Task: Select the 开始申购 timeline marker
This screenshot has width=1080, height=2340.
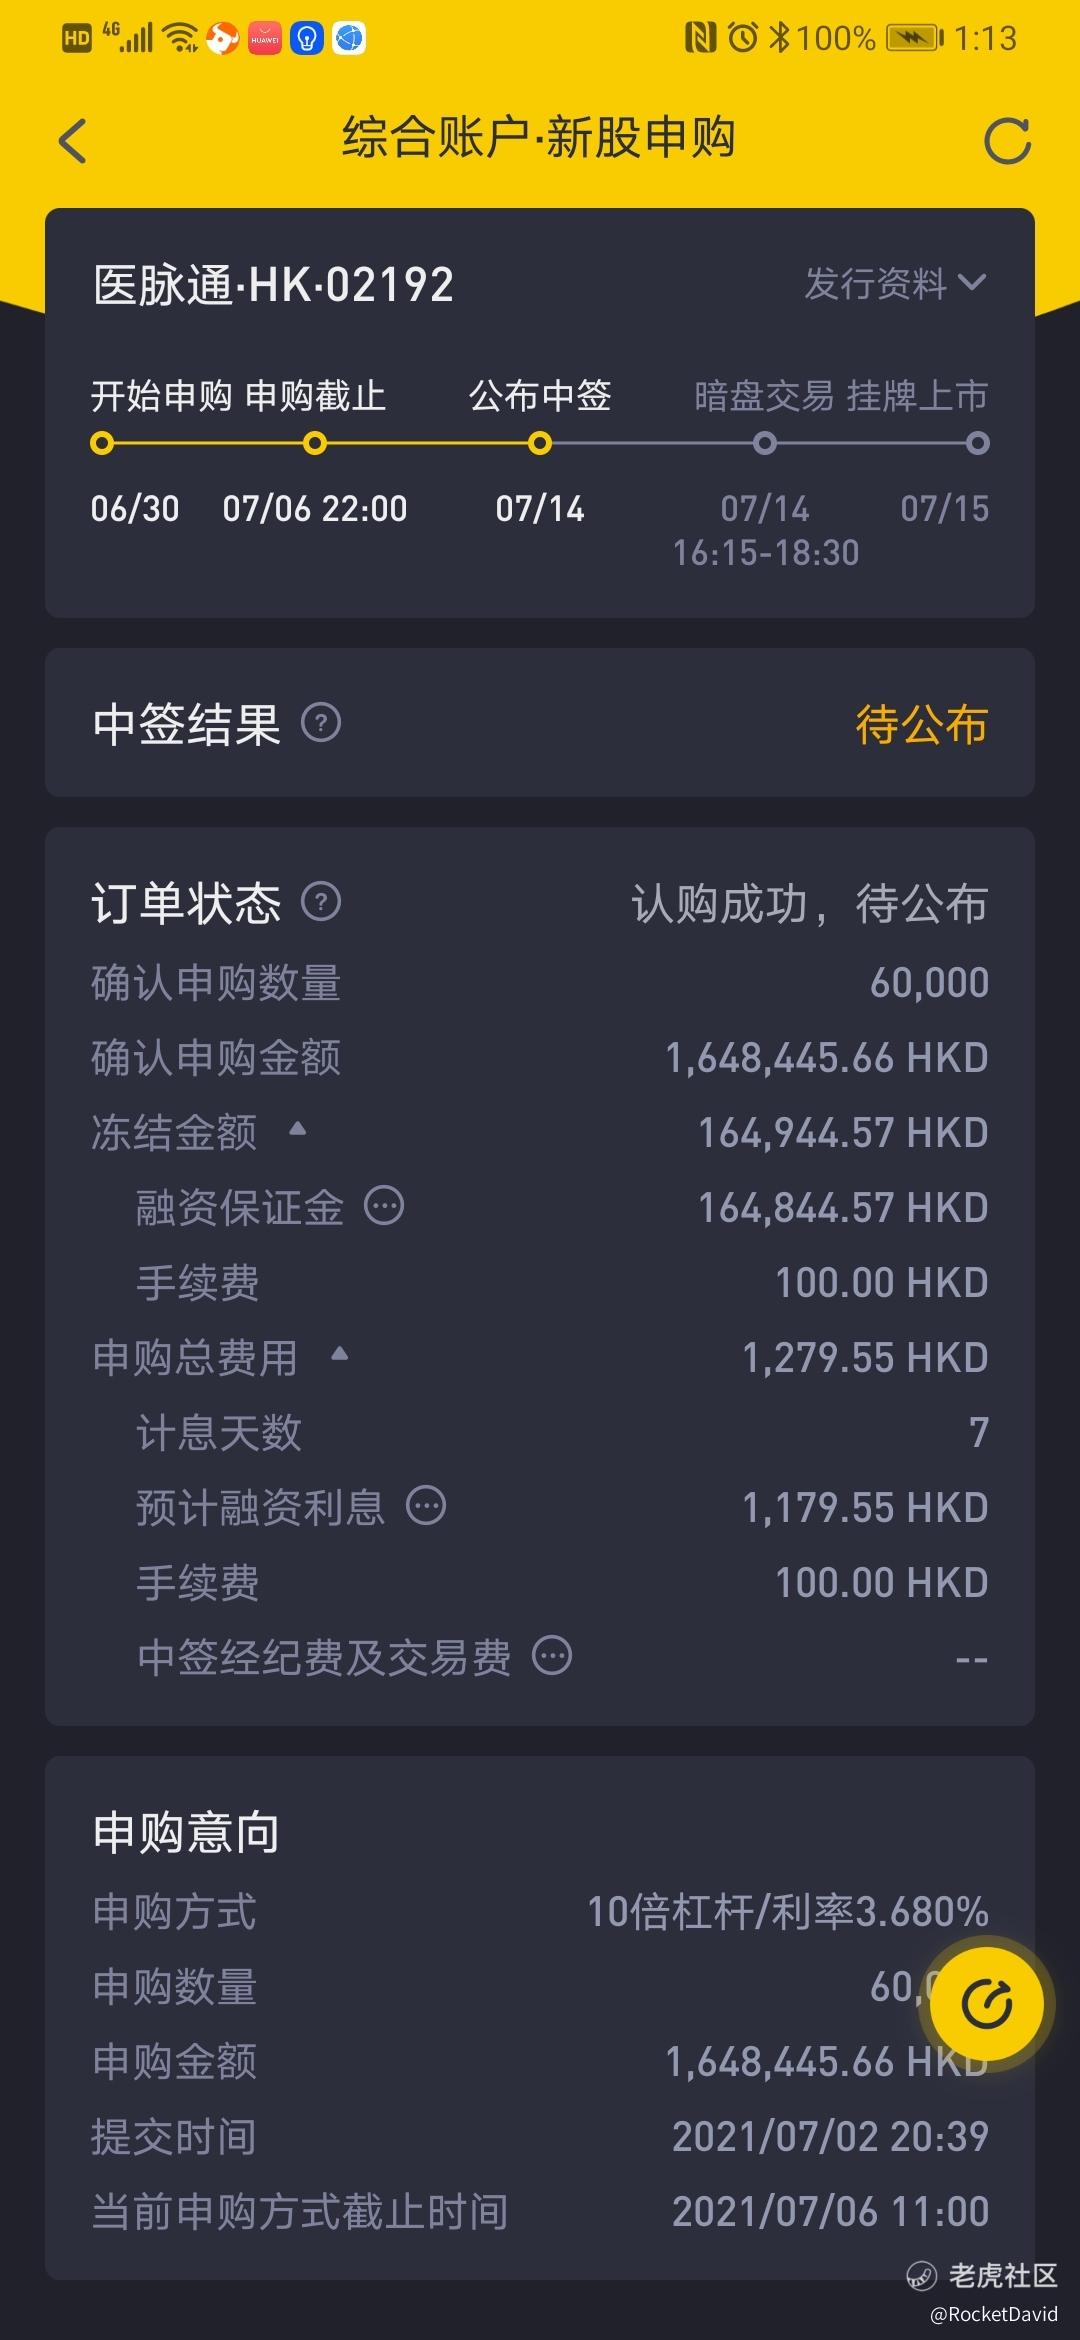Action: click(102, 443)
